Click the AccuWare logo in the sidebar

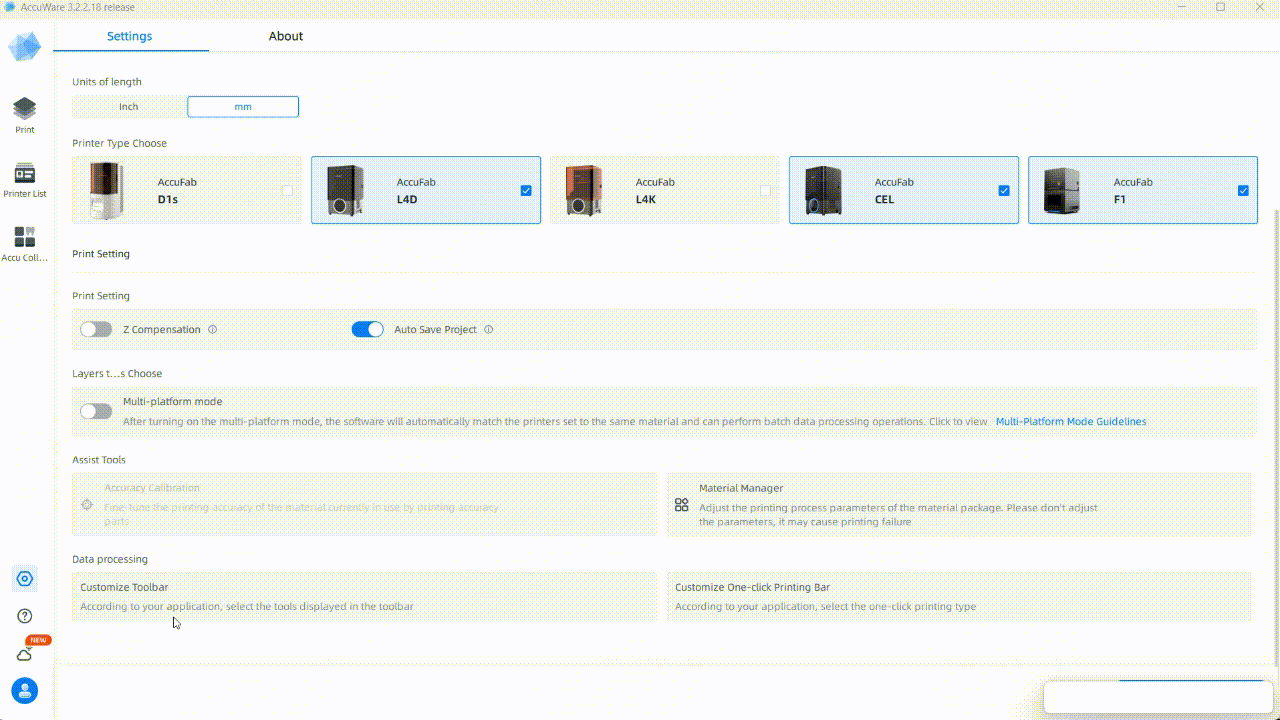25,46
